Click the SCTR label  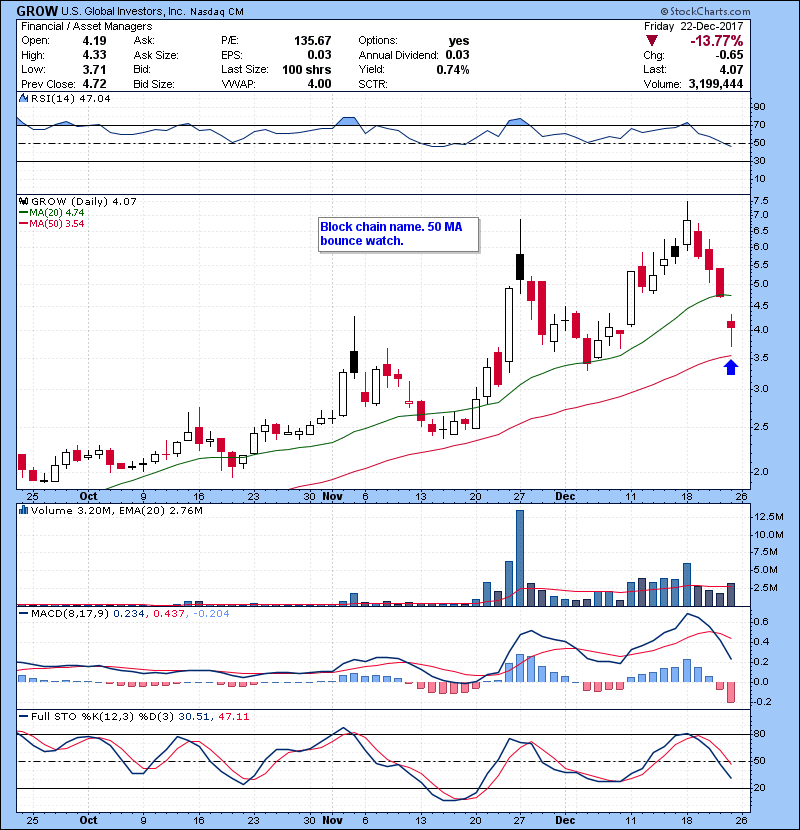(373, 84)
